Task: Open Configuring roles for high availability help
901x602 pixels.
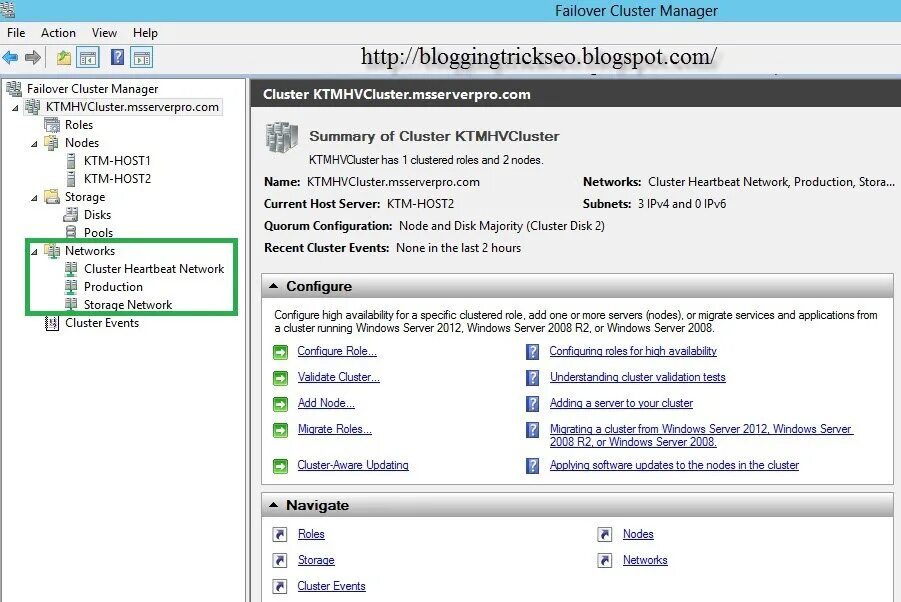Action: click(633, 351)
